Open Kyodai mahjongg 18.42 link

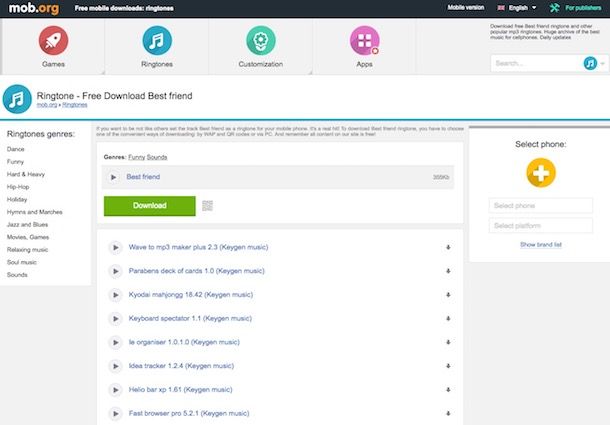191,295
